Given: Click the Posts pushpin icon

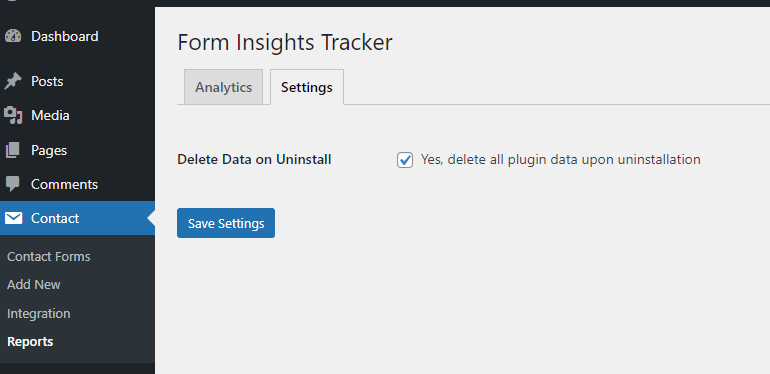Looking at the screenshot, I should 13,81.
